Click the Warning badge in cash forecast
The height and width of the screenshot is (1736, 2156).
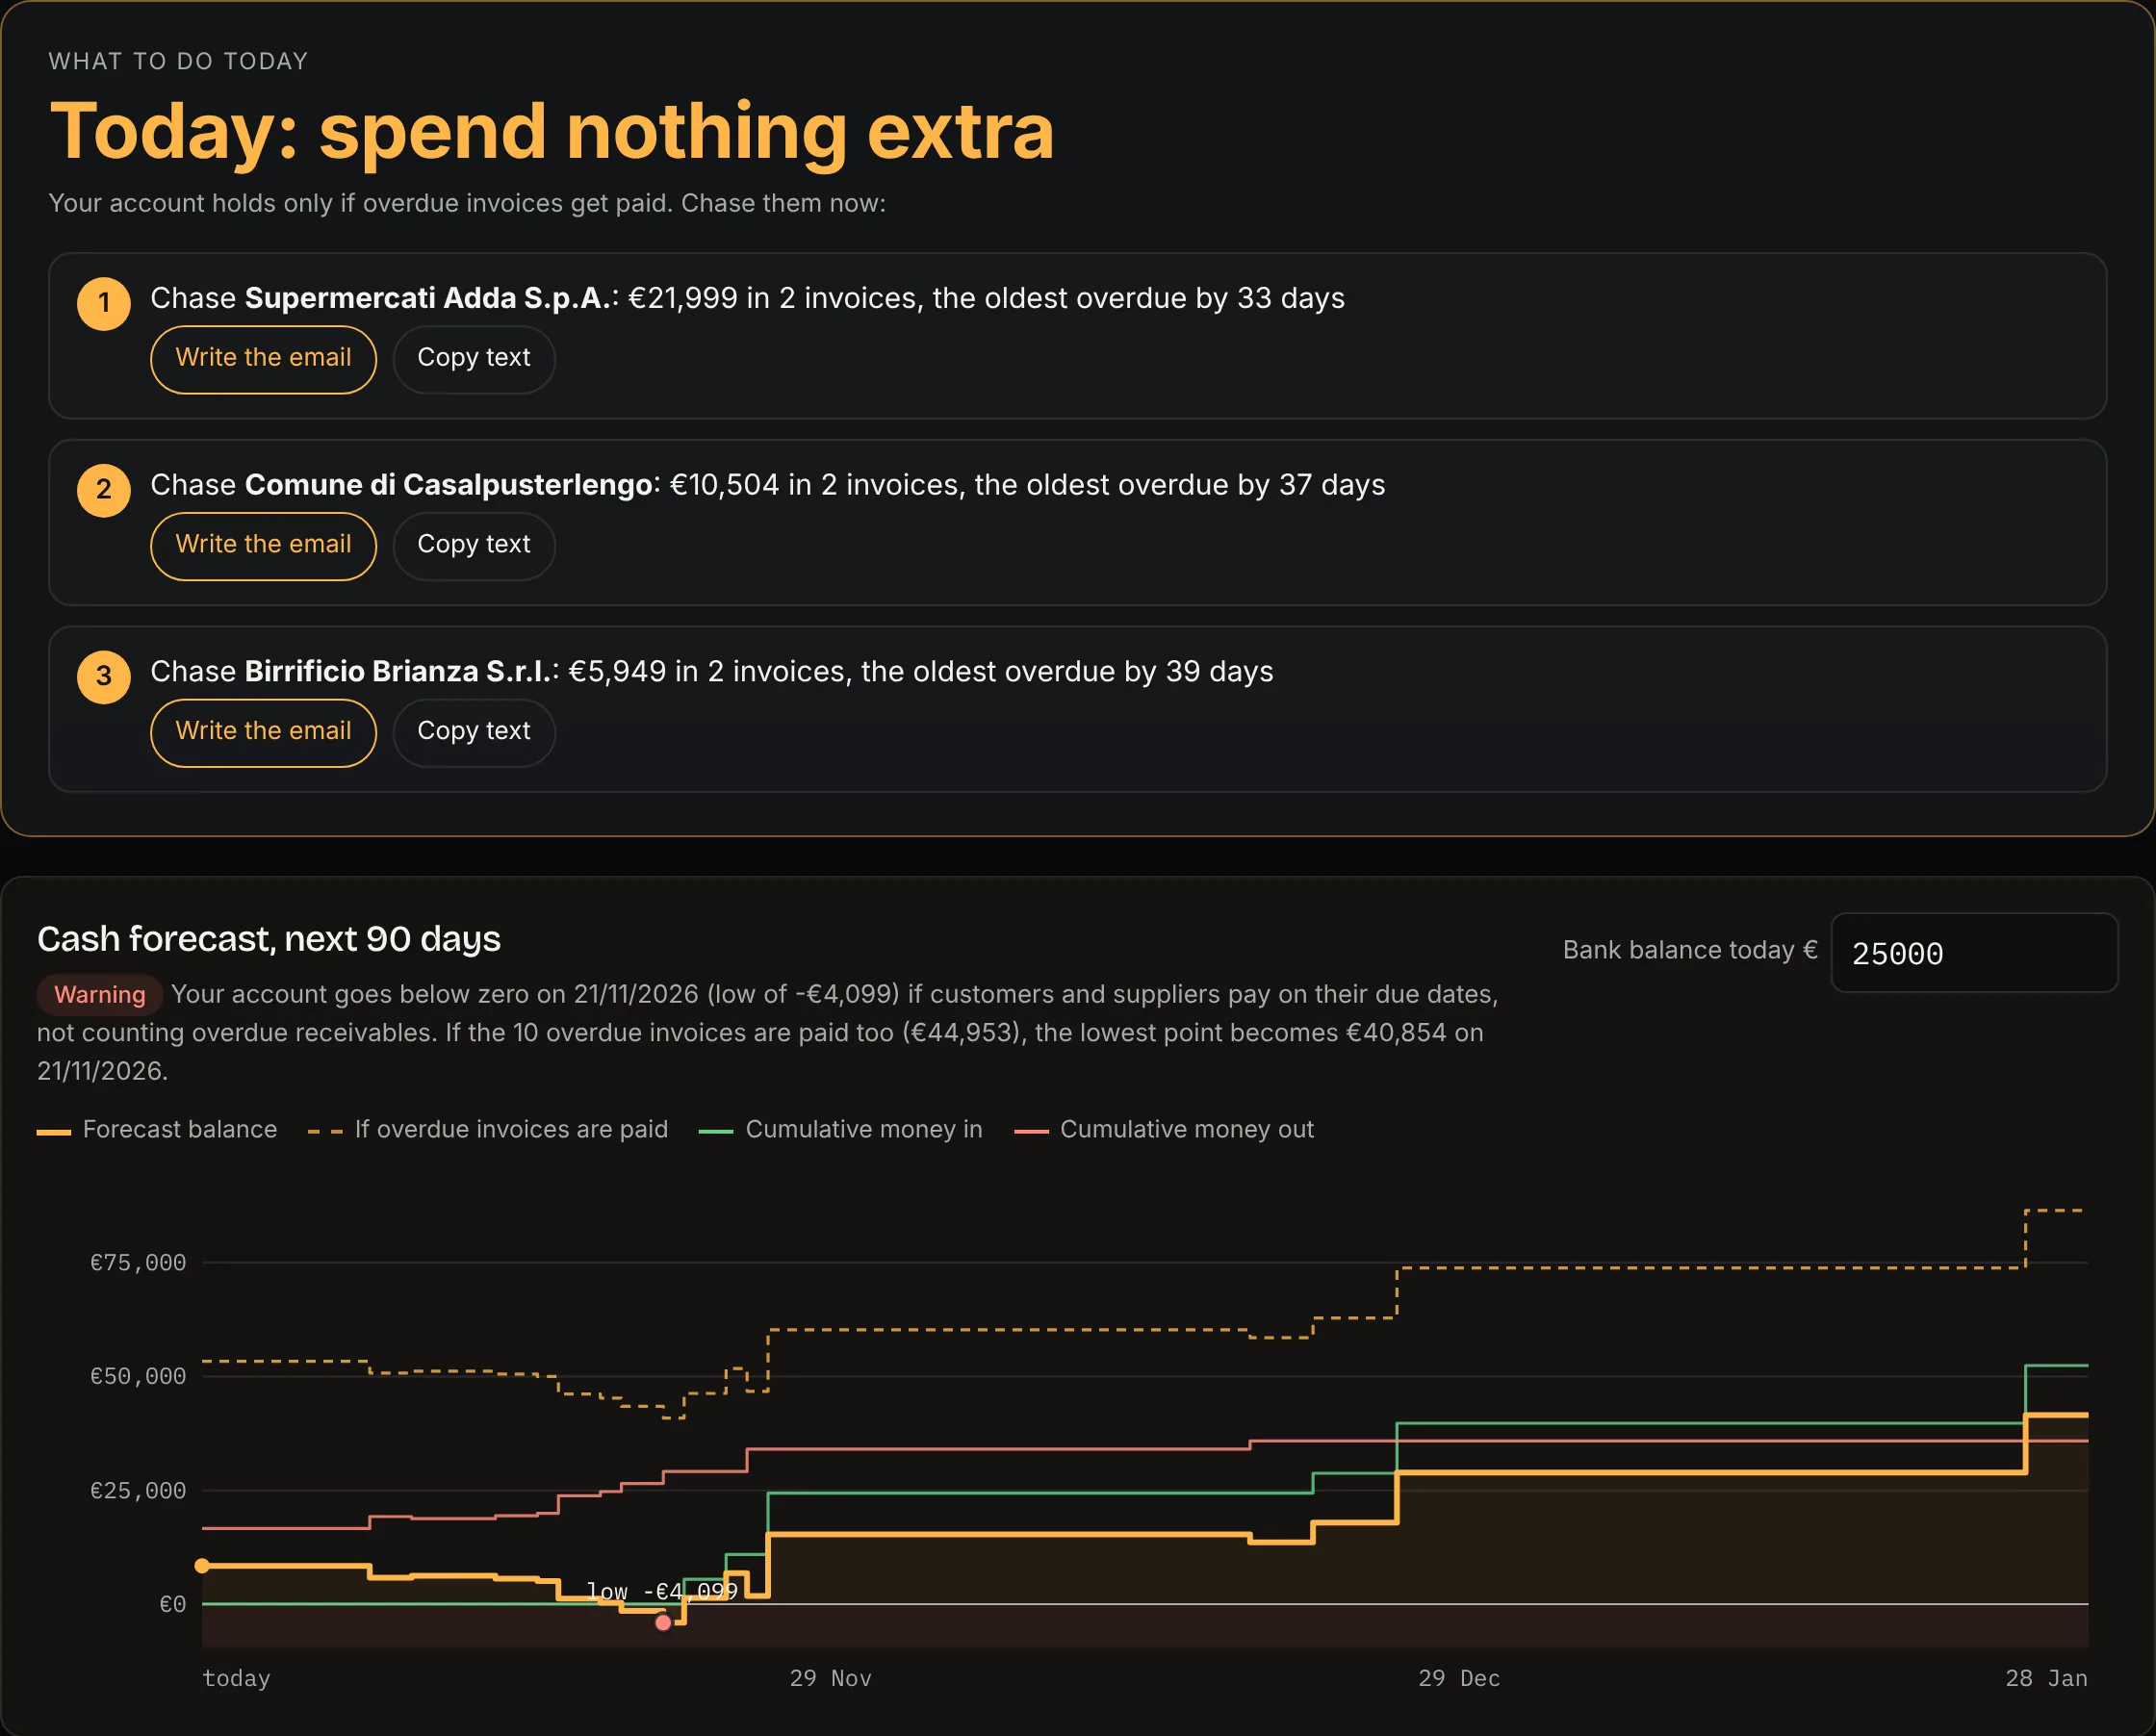pos(100,994)
